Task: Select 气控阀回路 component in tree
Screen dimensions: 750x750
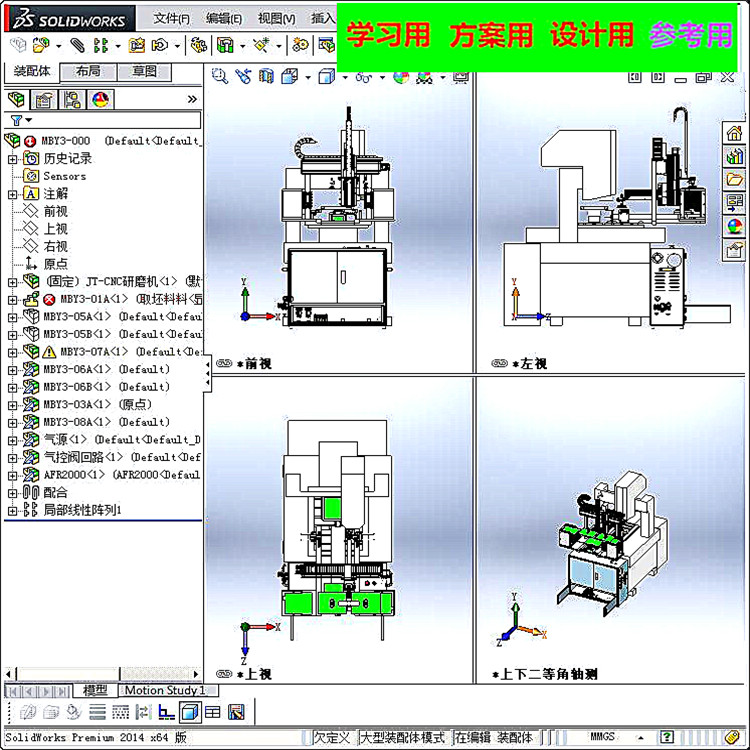Action: click(x=122, y=457)
